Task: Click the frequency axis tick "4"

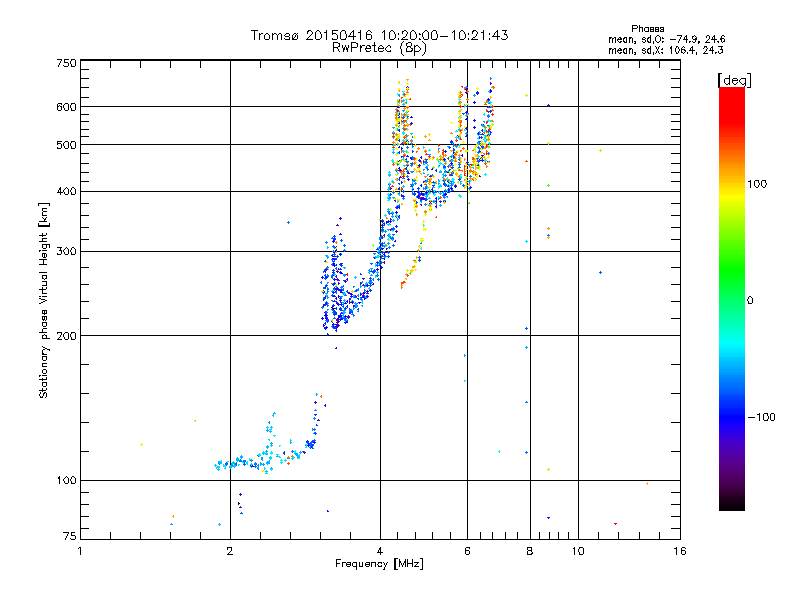Action: [380, 551]
